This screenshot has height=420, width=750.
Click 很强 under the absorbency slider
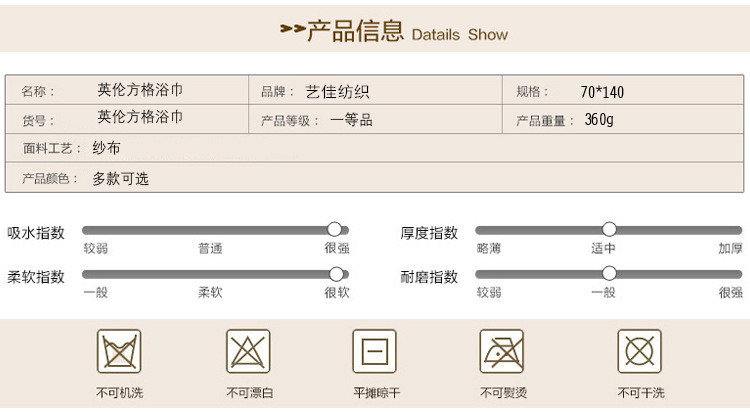(337, 248)
